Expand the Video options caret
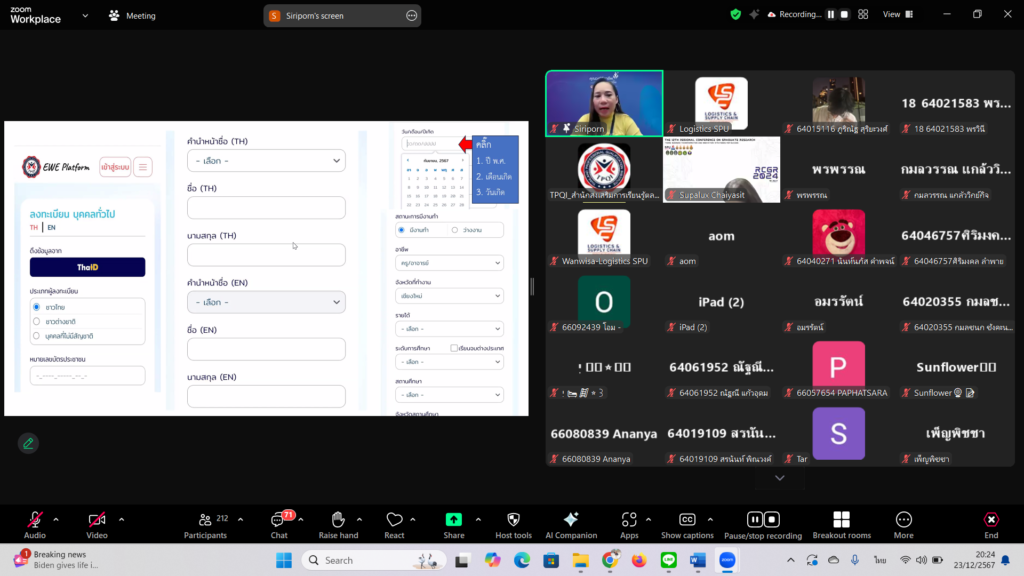Image resolution: width=1024 pixels, height=576 pixels. point(121,520)
